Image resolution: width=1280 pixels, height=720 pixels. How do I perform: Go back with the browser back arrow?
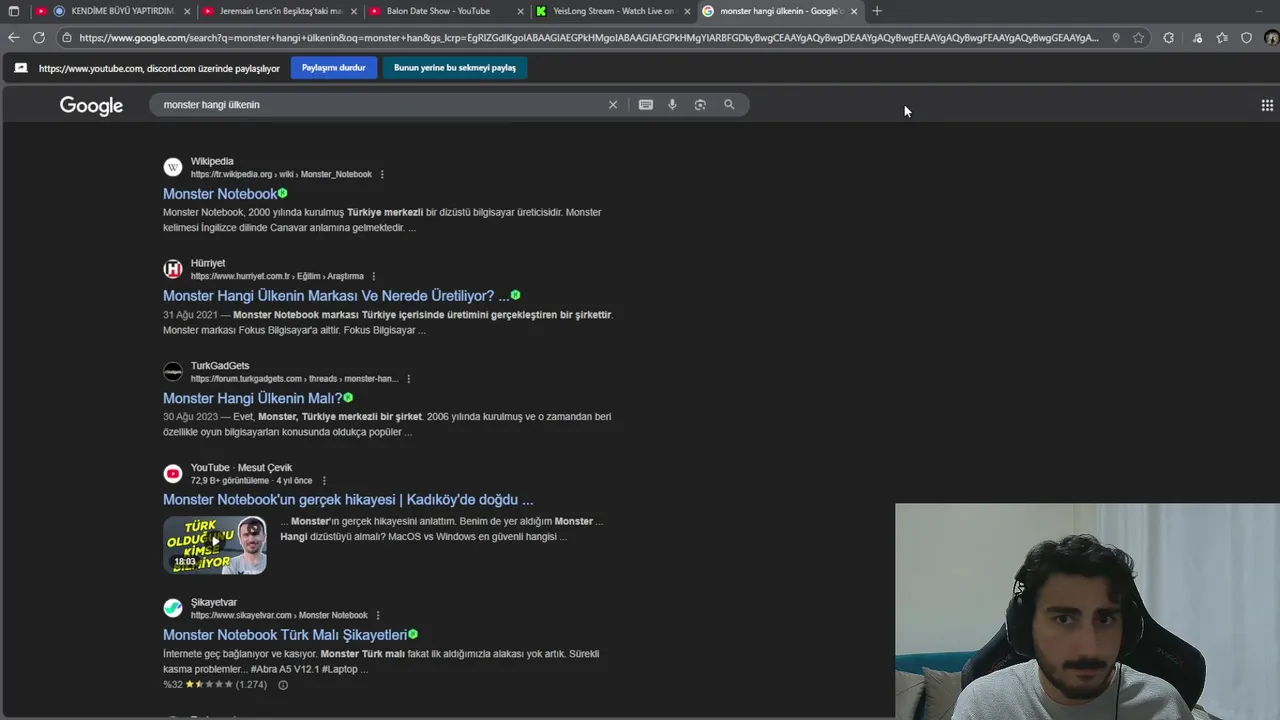[x=13, y=38]
